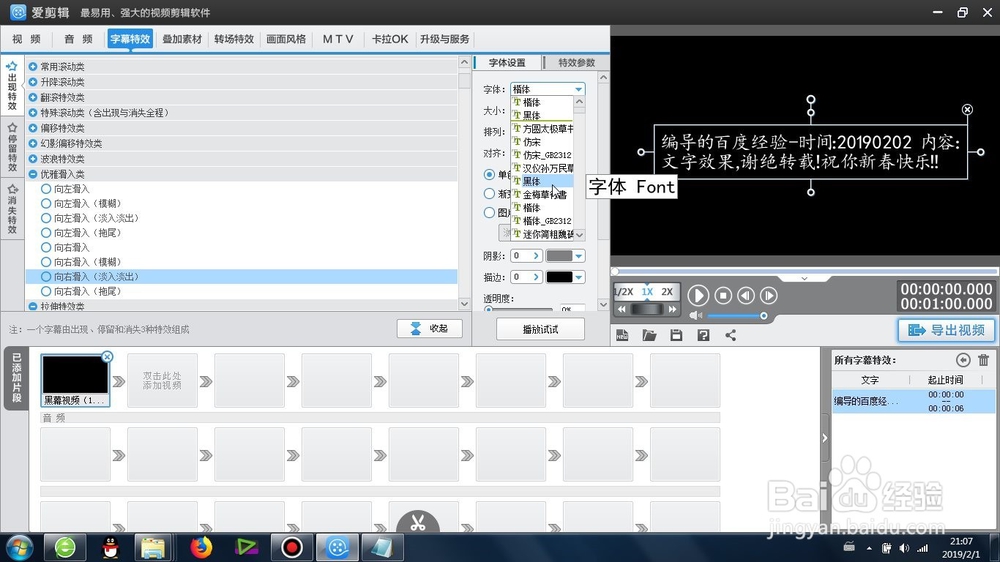Click 收起 collapse button

[429, 329]
